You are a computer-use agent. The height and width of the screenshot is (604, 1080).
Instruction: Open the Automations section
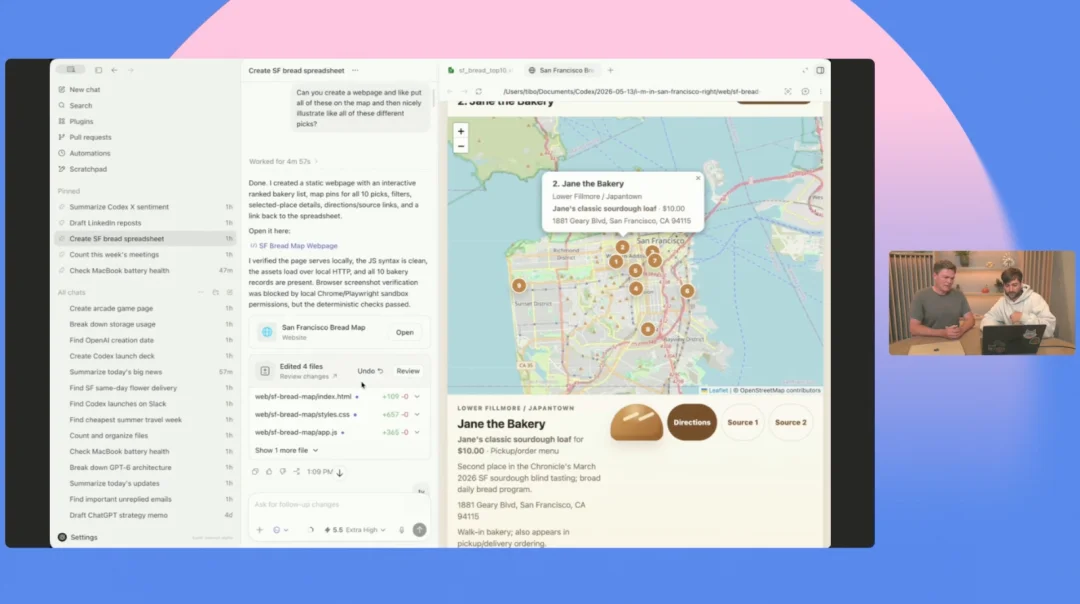tap(83, 153)
